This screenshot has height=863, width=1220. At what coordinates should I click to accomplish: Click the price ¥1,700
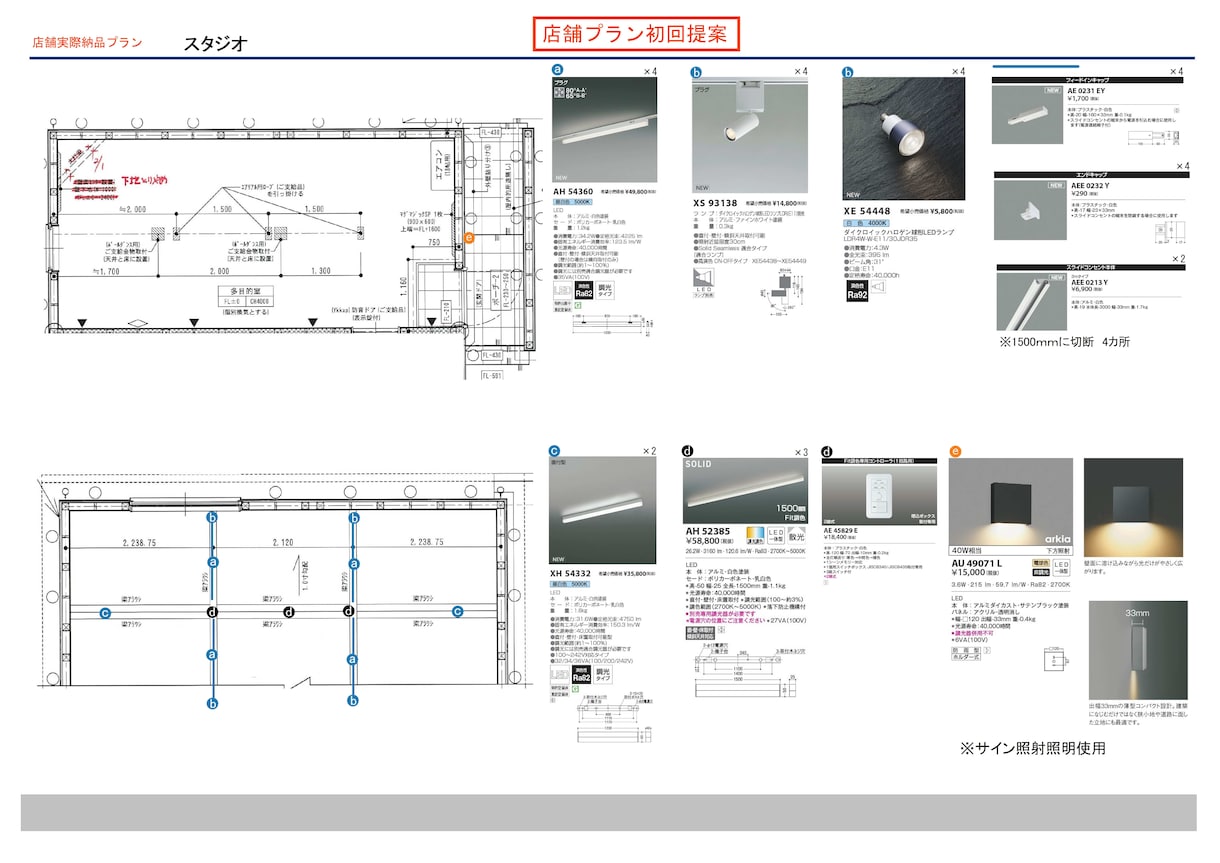1079,99
